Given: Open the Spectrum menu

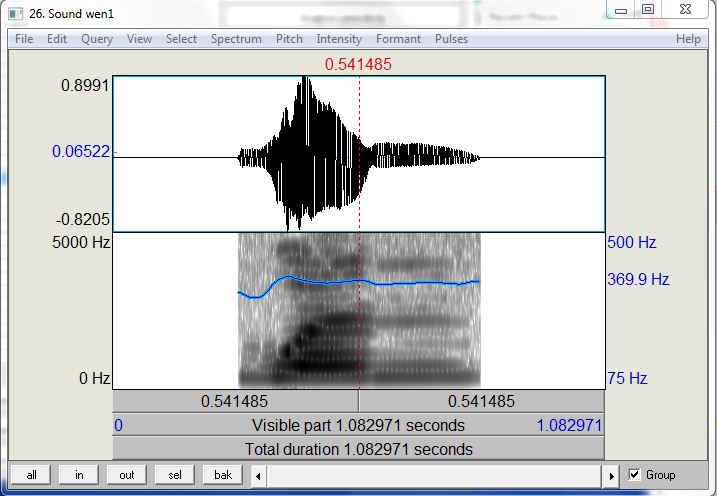Looking at the screenshot, I should tap(236, 39).
